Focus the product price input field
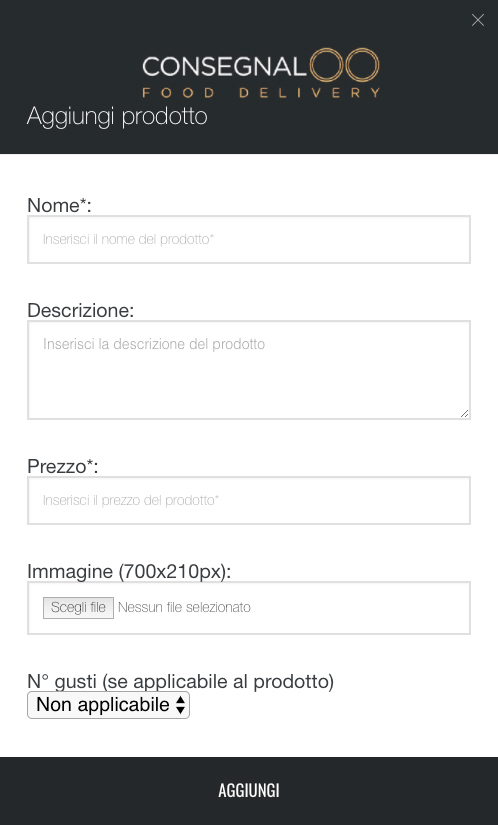 click(249, 500)
